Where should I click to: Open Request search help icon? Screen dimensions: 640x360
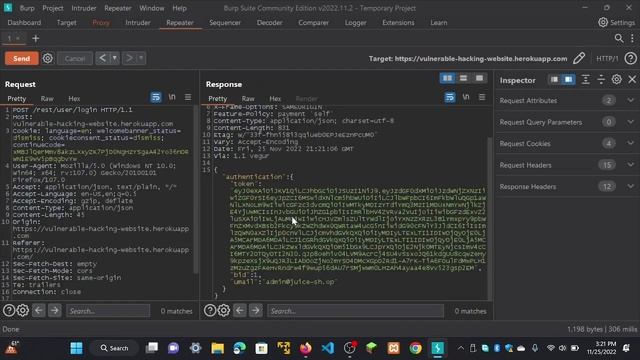(x=9, y=311)
